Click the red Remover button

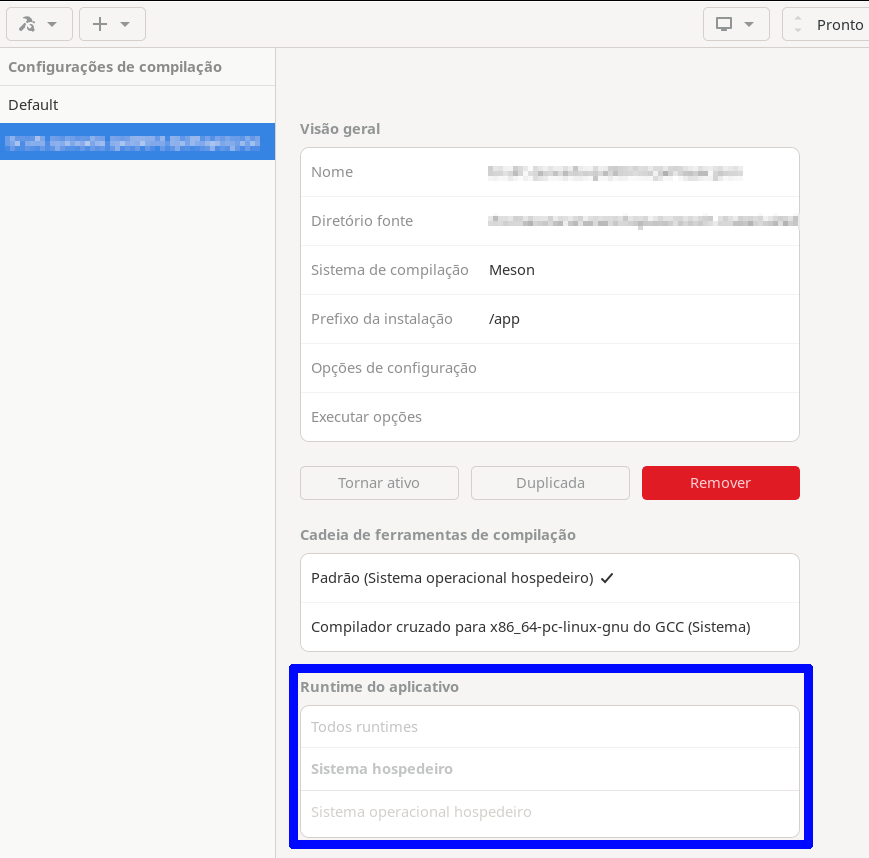click(x=720, y=483)
